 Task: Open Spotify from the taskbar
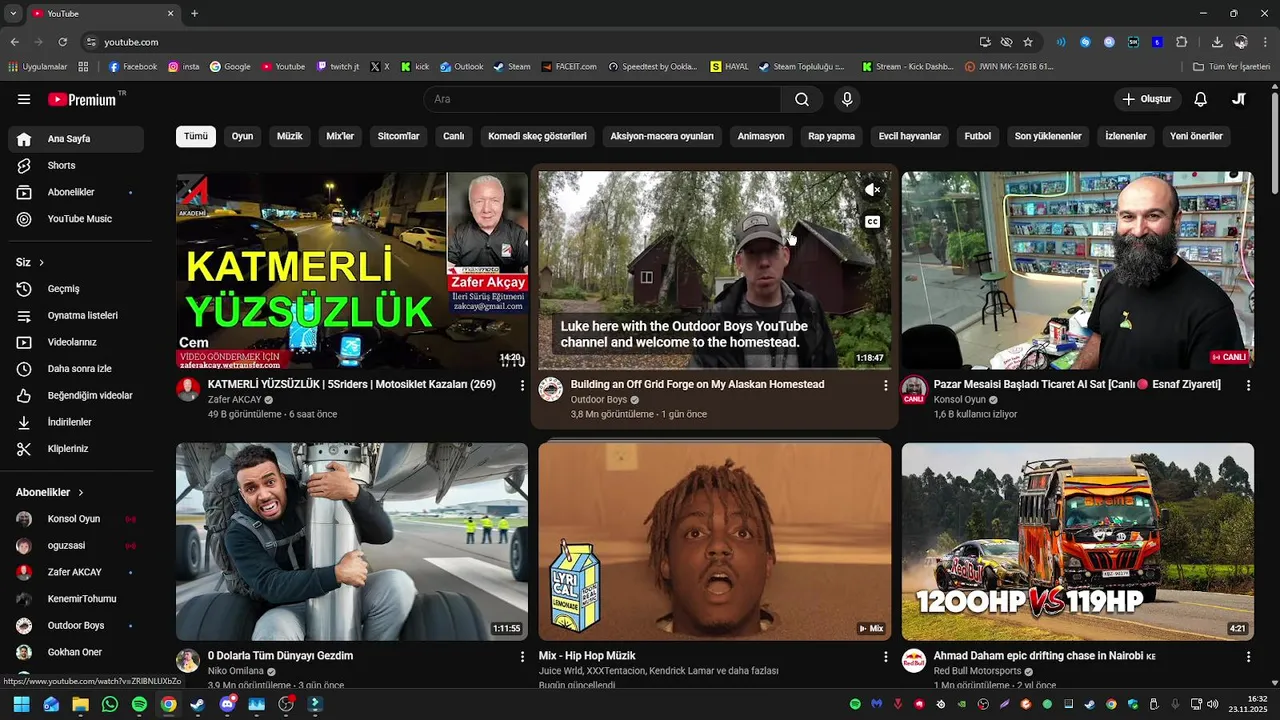coord(139,704)
